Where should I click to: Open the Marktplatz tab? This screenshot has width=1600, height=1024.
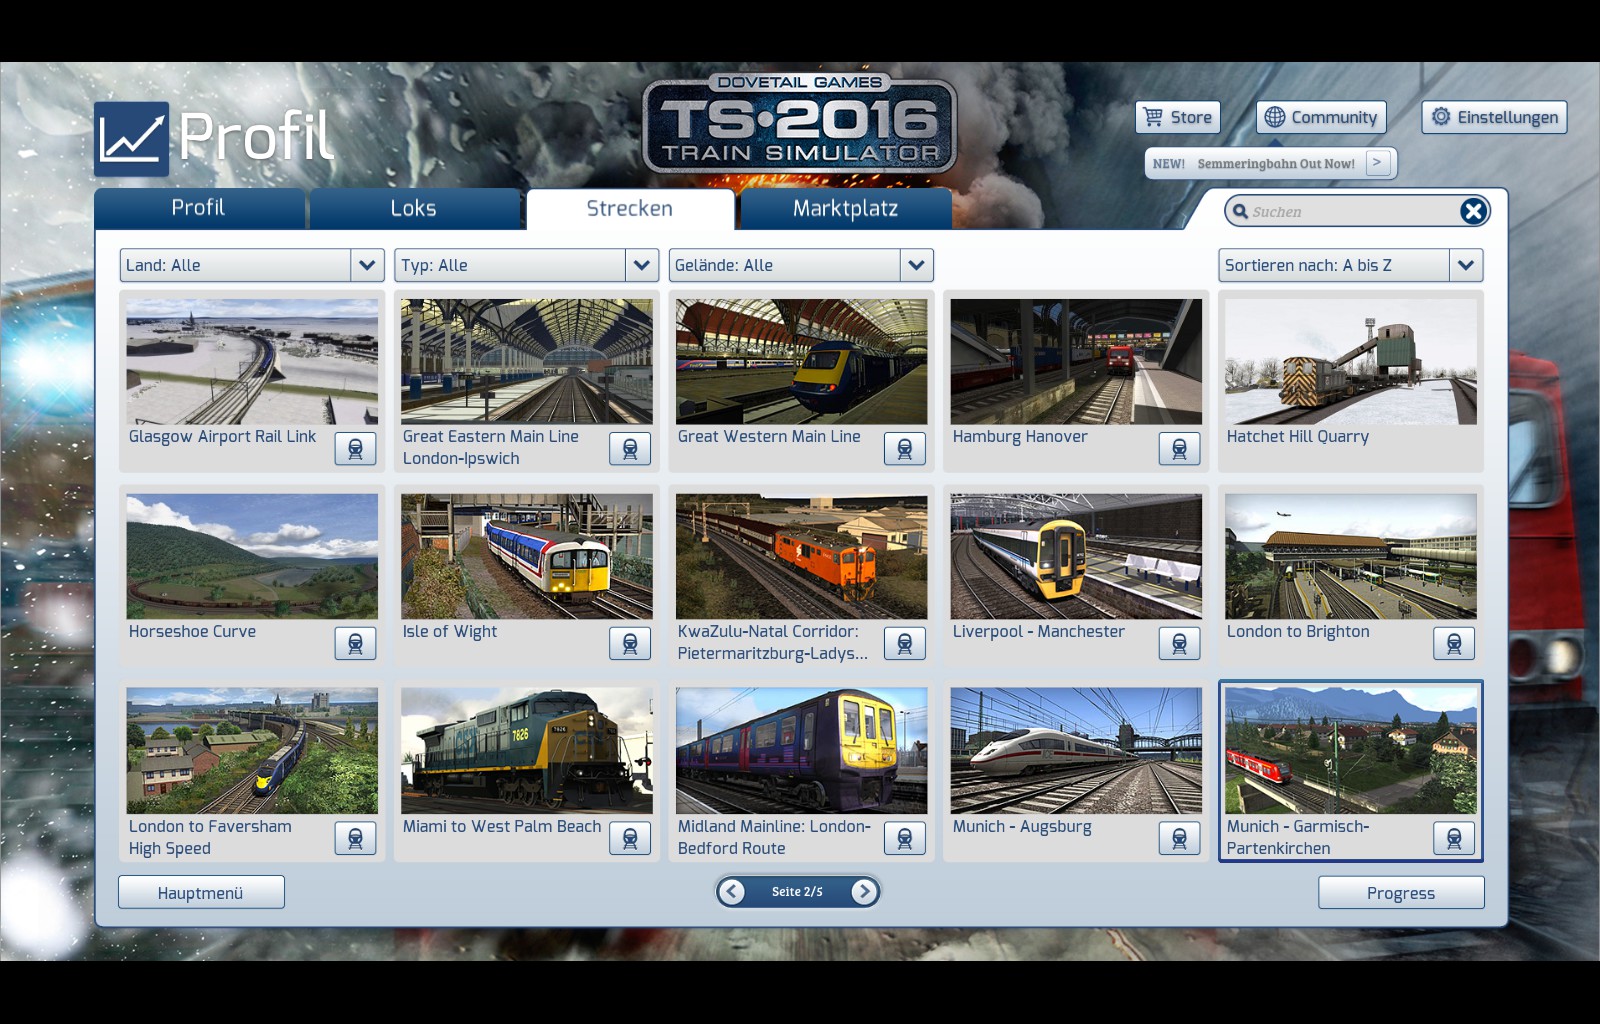[845, 208]
